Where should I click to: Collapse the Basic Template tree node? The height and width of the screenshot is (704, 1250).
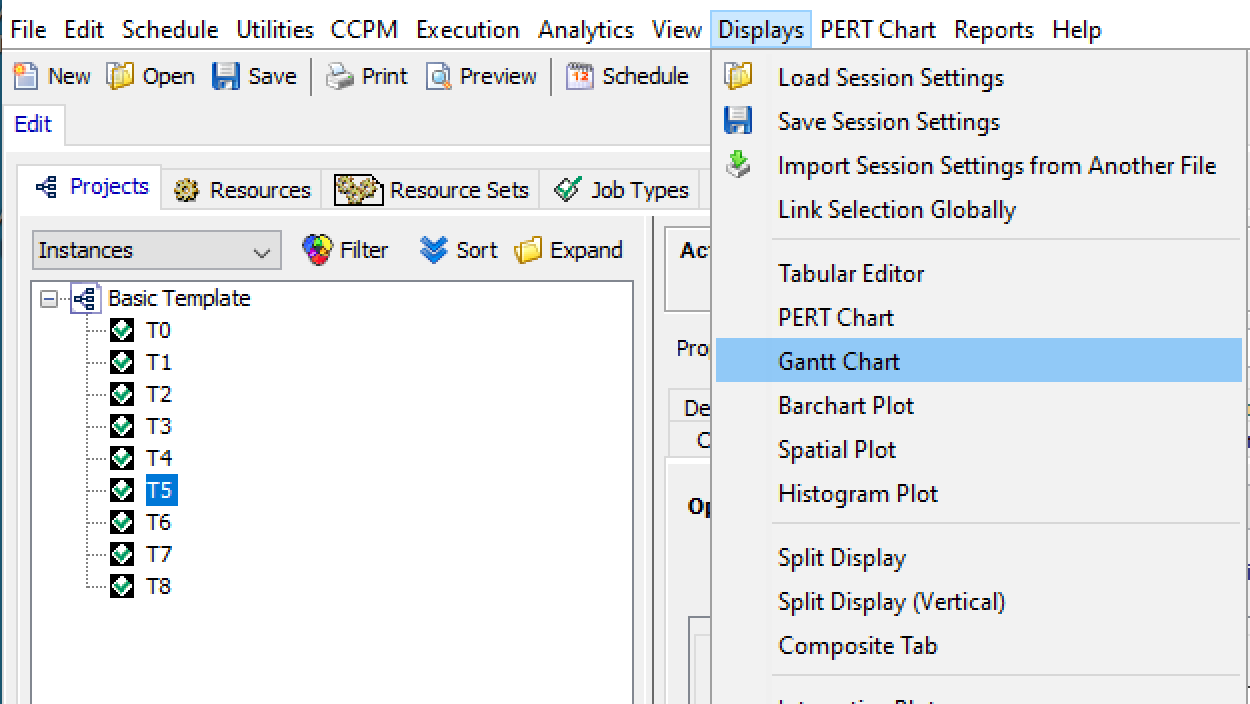pos(48,299)
